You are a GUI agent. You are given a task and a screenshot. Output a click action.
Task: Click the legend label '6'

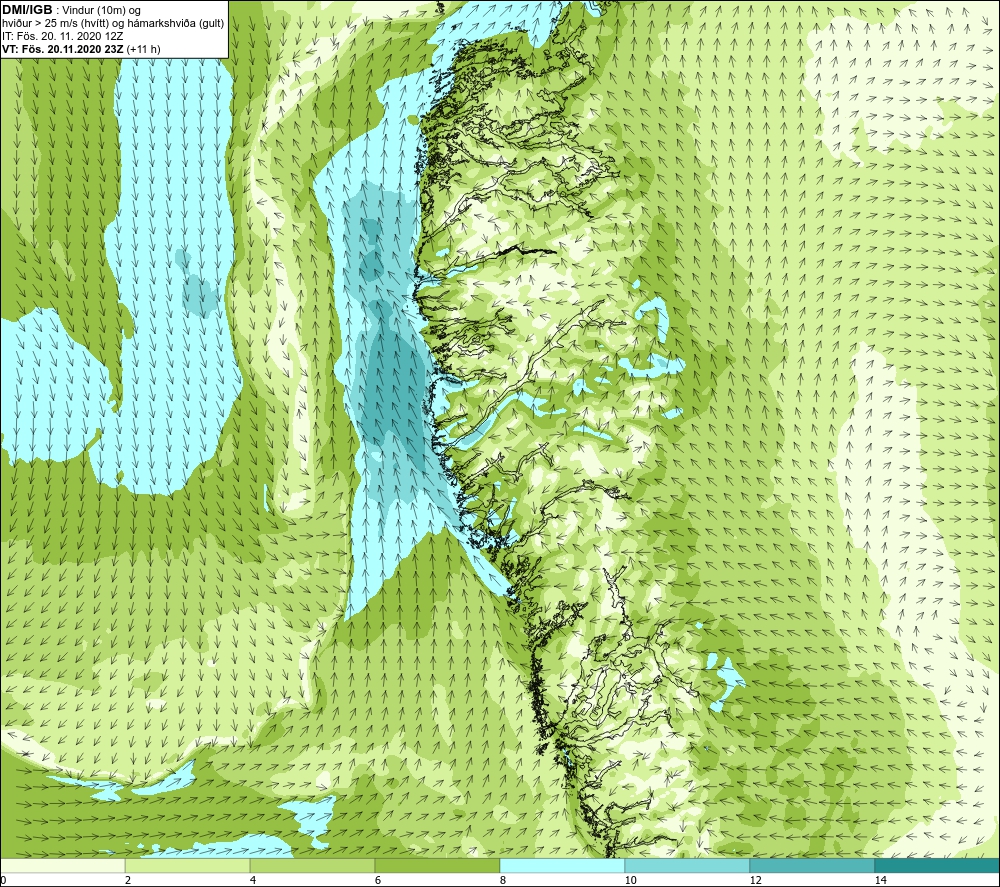pos(378,881)
